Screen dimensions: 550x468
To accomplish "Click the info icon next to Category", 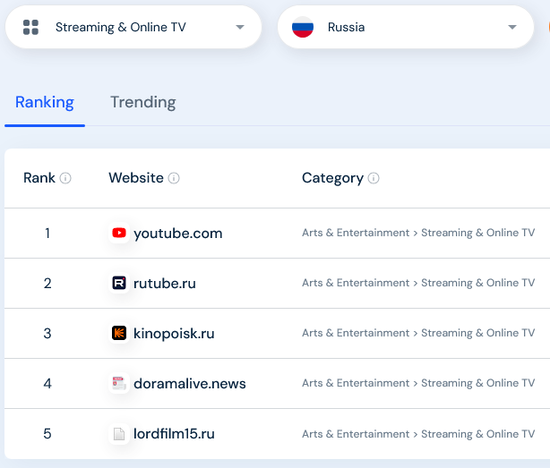I will [x=373, y=178].
